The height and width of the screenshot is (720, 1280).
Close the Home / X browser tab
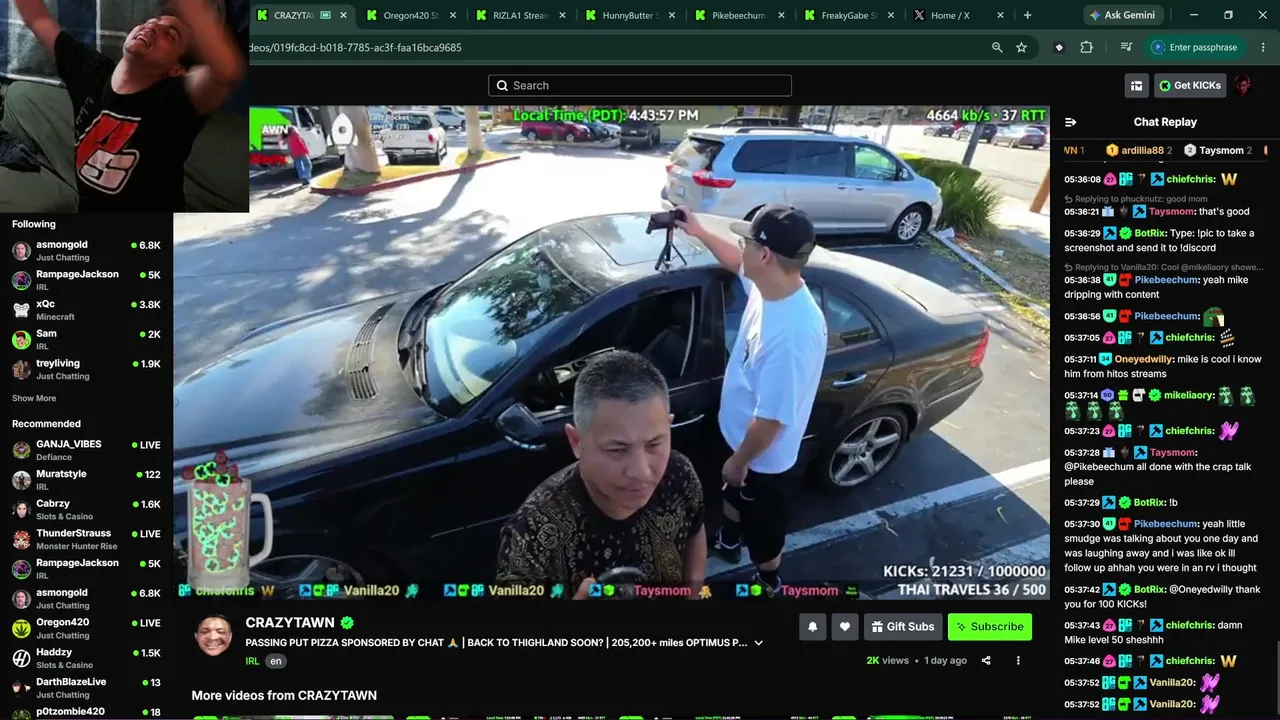click(999, 15)
